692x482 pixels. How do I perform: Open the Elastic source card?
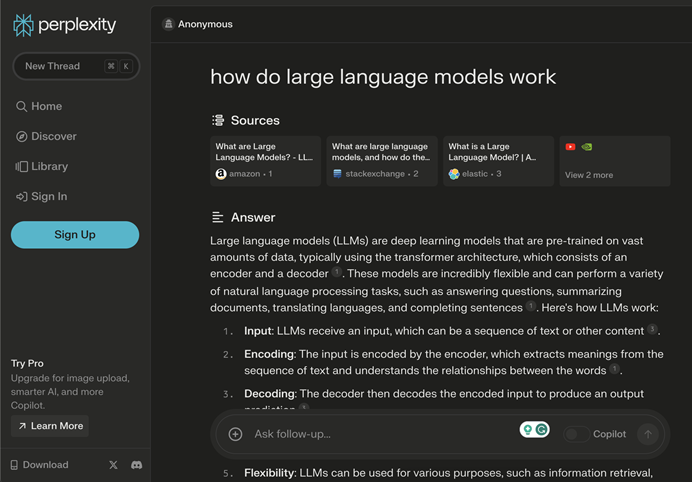[498, 161]
